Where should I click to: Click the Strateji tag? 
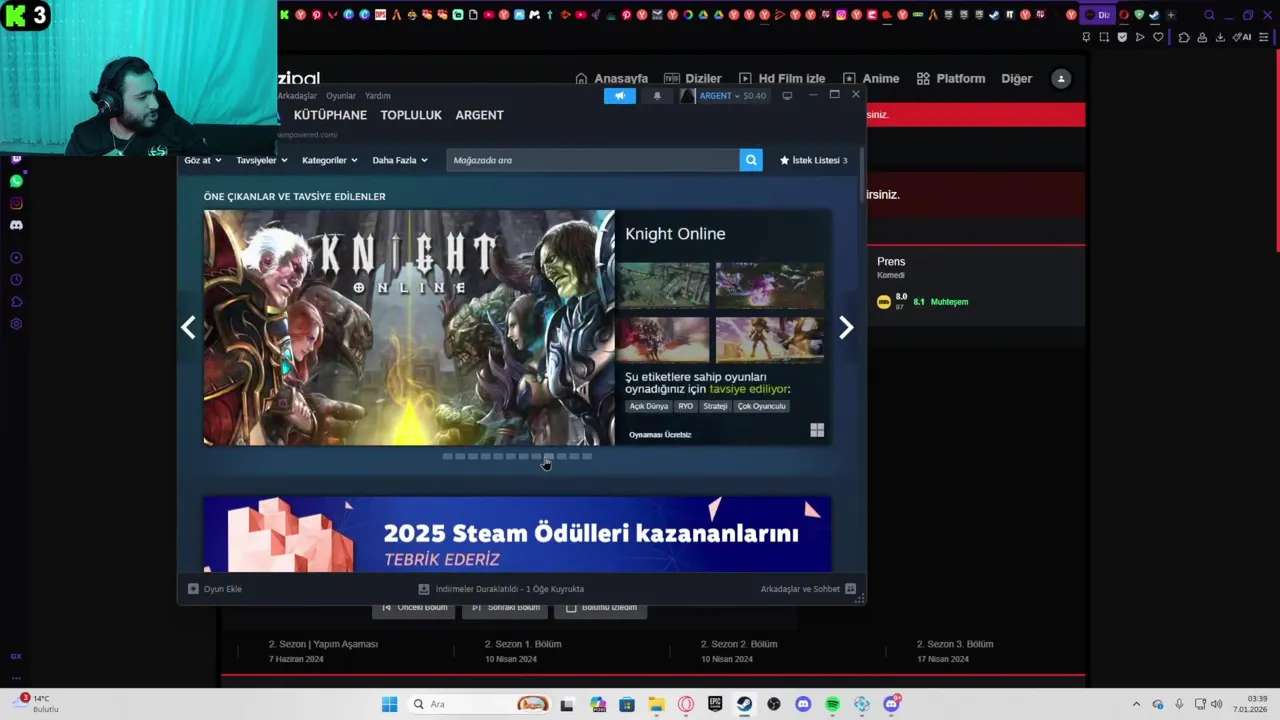715,406
